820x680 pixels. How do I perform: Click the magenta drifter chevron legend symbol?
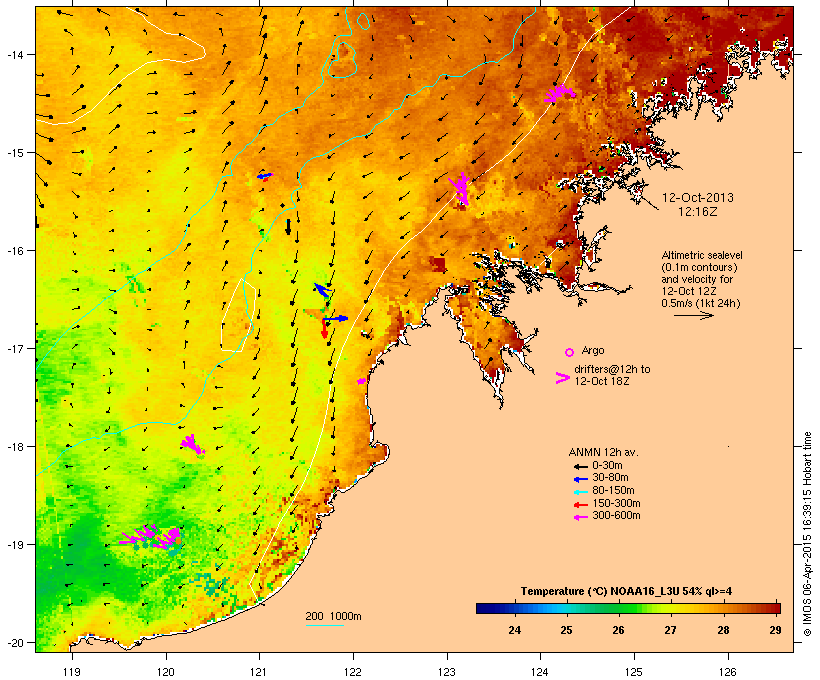pos(562,378)
